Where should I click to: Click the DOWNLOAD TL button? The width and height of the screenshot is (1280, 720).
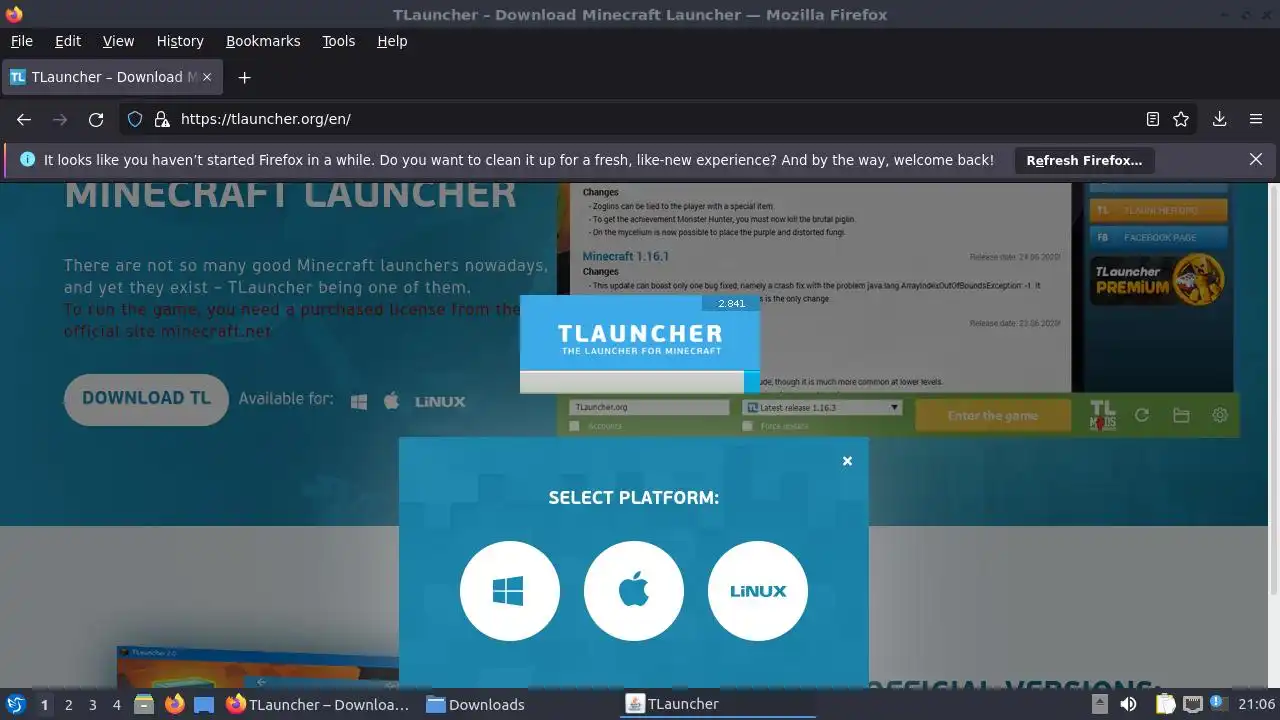[x=146, y=398]
